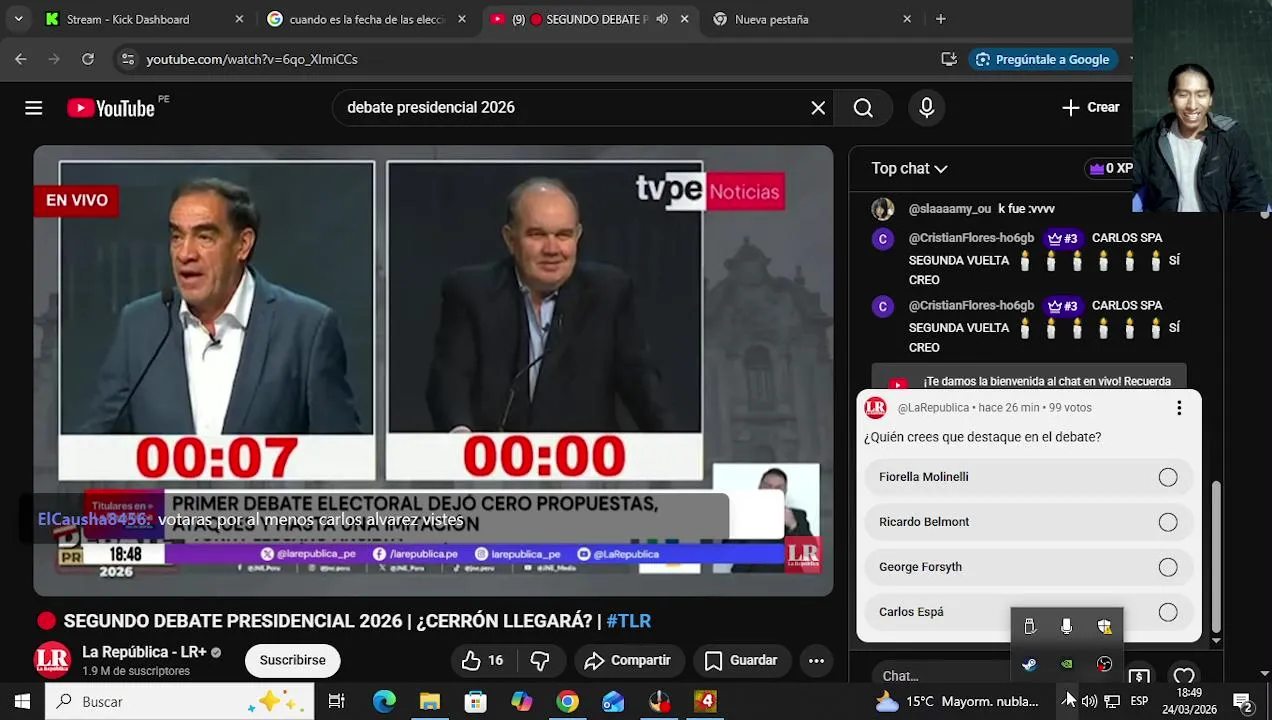Open tab search dropdown arrow
The height and width of the screenshot is (720, 1272).
(x=18, y=19)
